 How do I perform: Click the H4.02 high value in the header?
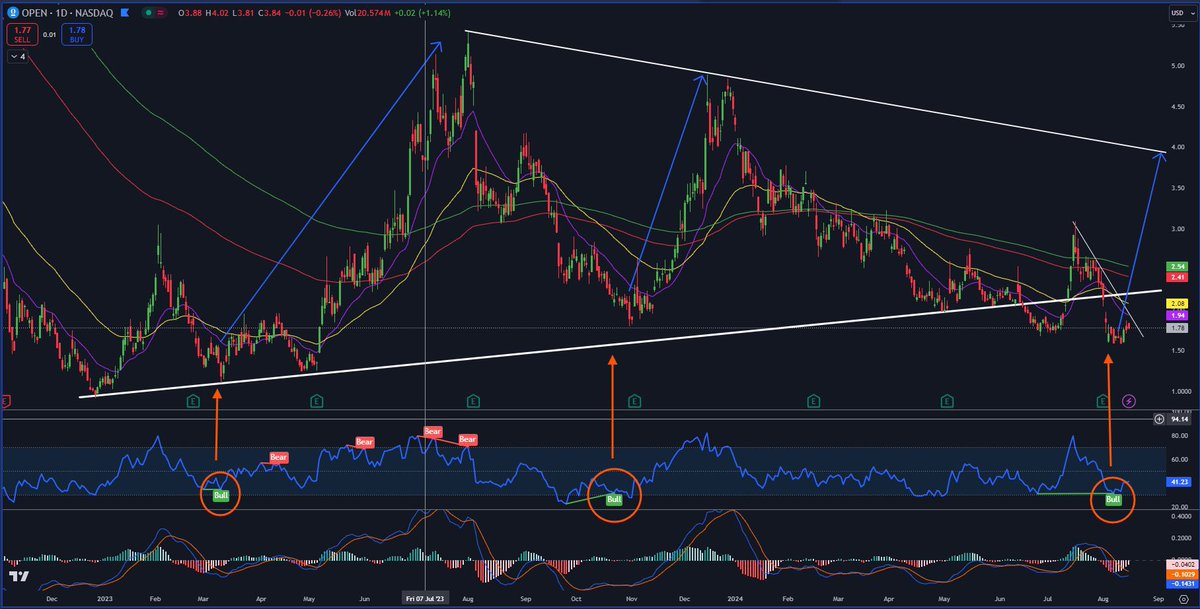click(x=215, y=12)
